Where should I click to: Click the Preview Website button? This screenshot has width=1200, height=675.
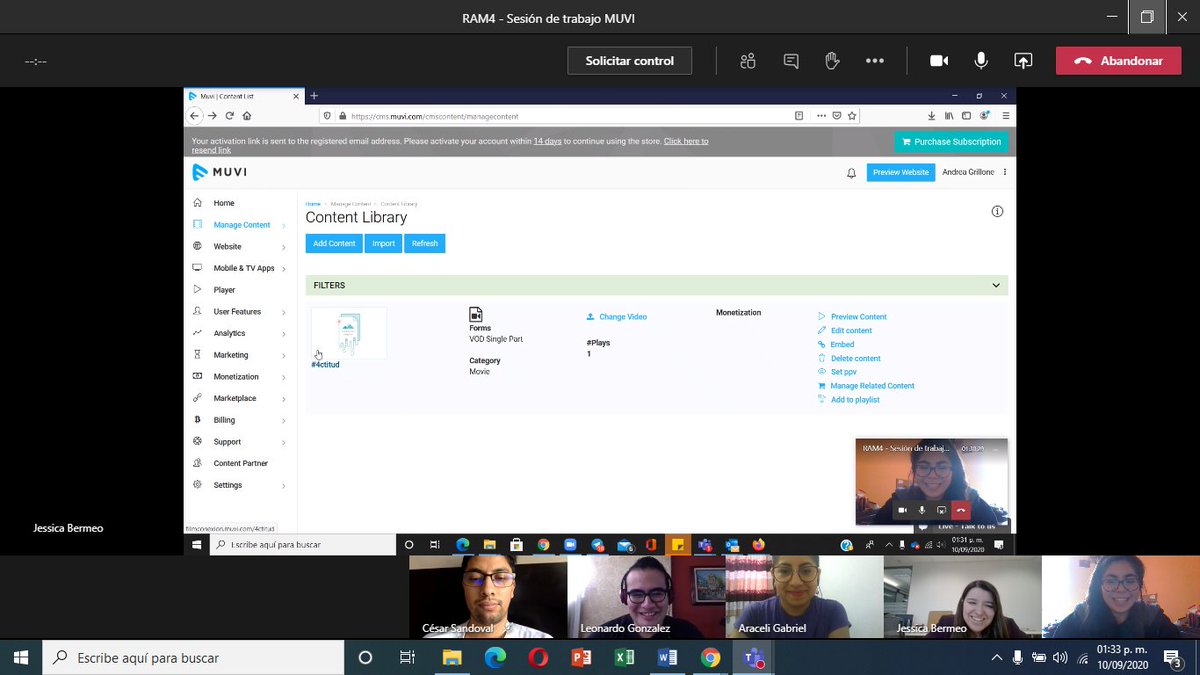tap(901, 172)
